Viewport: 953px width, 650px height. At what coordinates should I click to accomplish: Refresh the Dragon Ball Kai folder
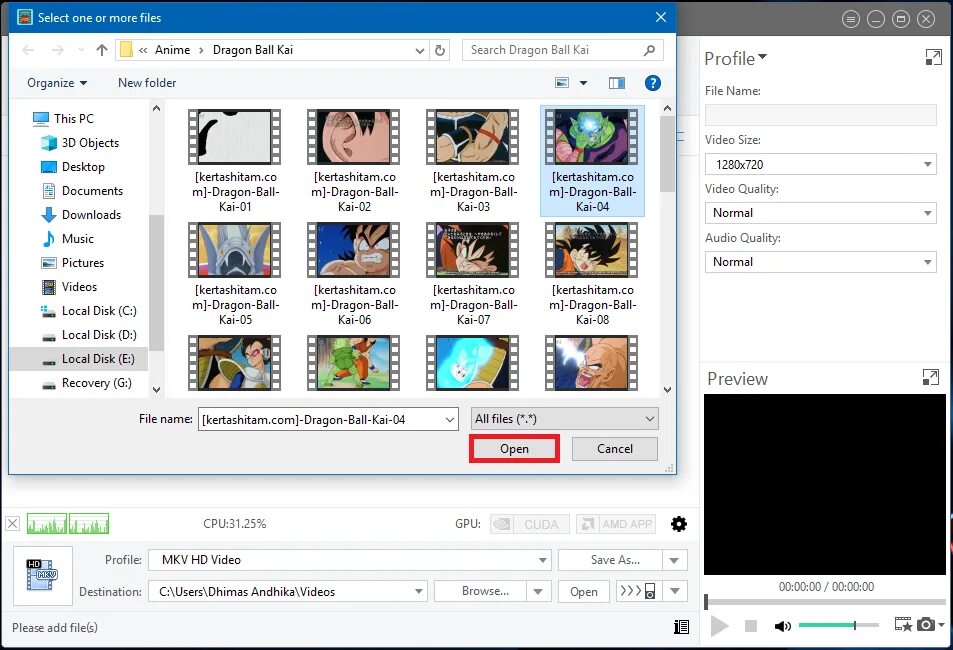(x=440, y=50)
